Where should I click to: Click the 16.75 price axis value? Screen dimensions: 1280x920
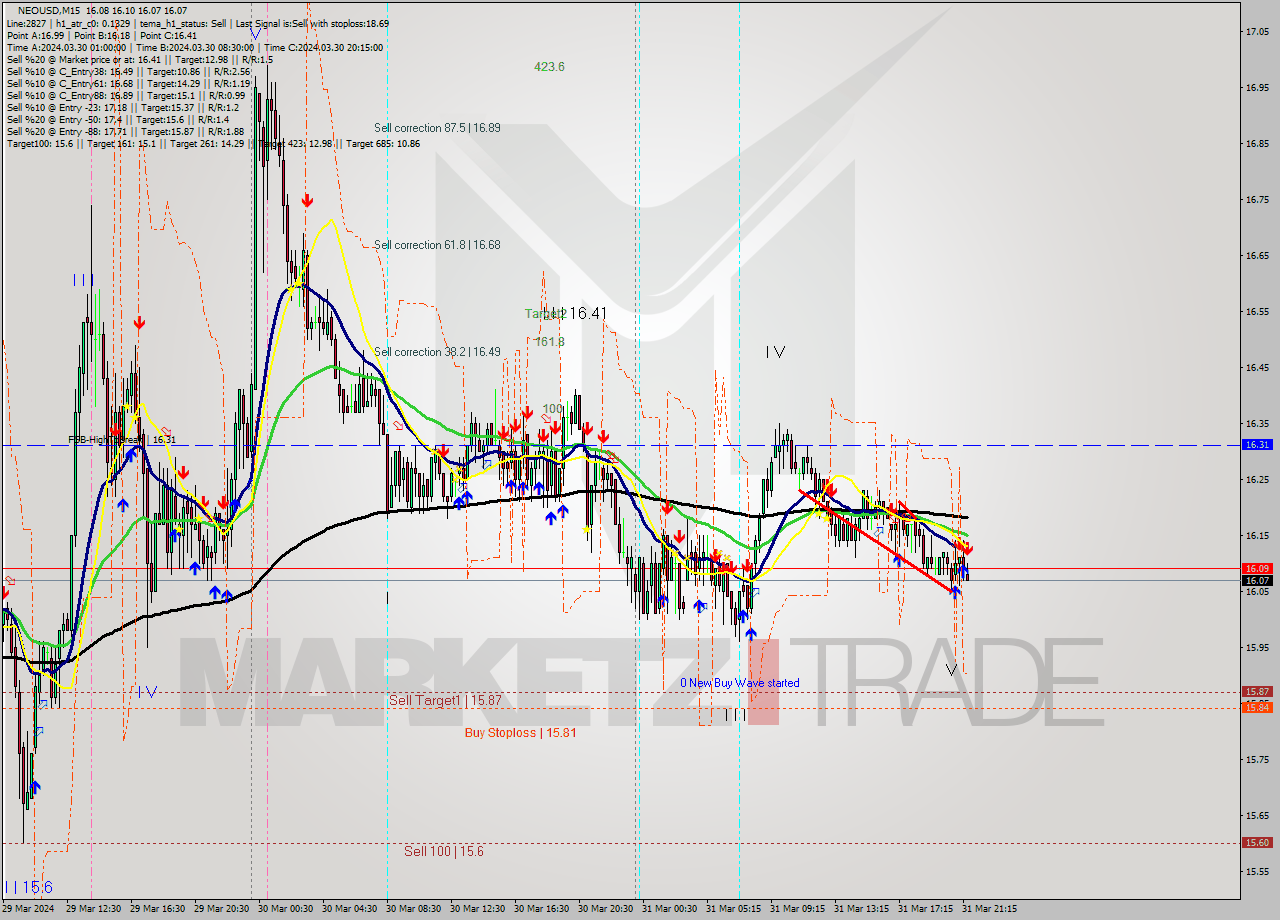tap(1256, 200)
